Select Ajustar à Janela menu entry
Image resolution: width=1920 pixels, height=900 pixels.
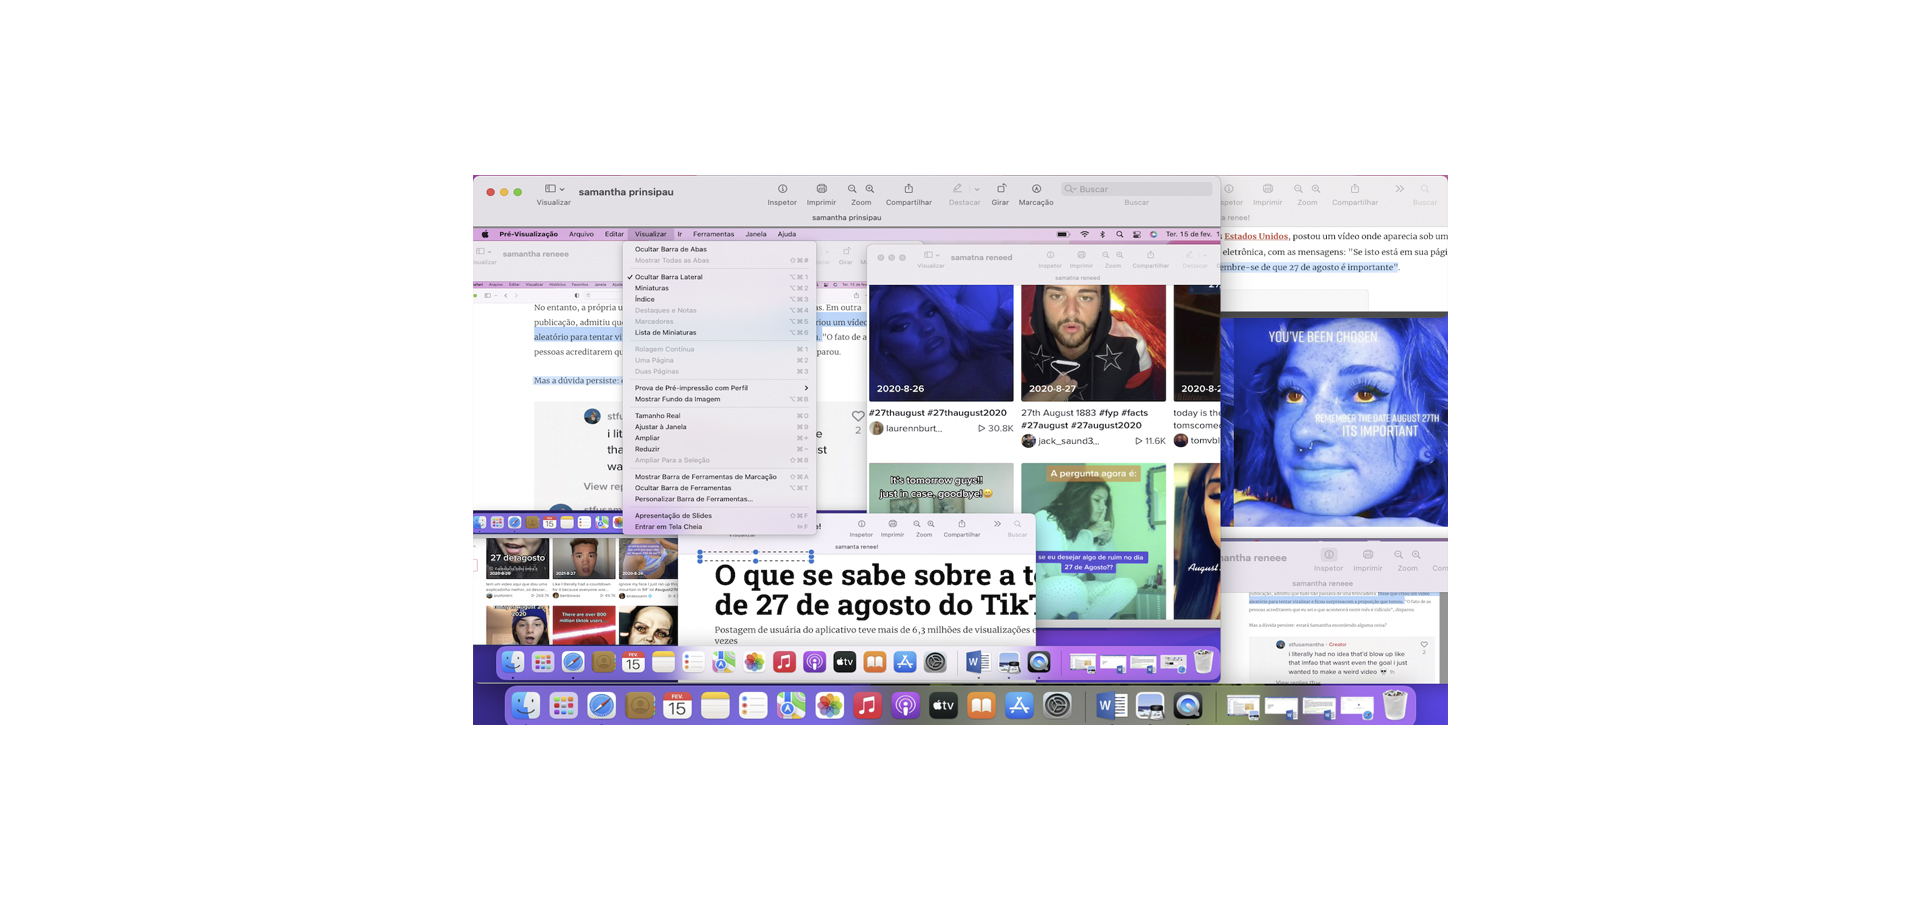719,427
